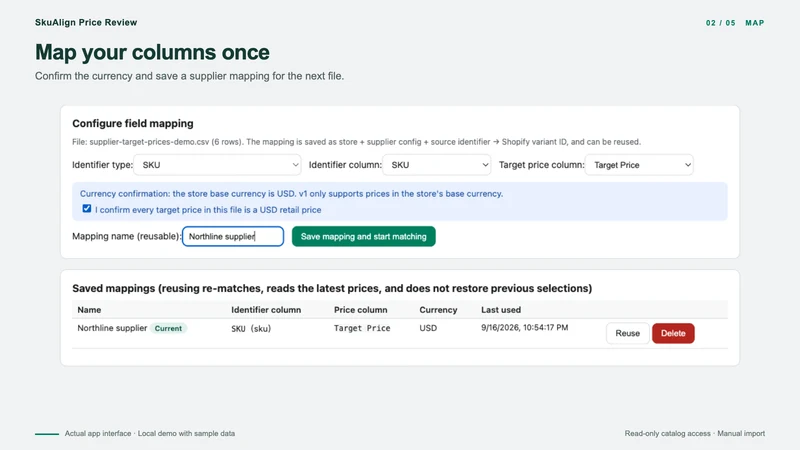Click the USD currency cell
Viewport: 800px width, 450px height.
click(x=428, y=328)
